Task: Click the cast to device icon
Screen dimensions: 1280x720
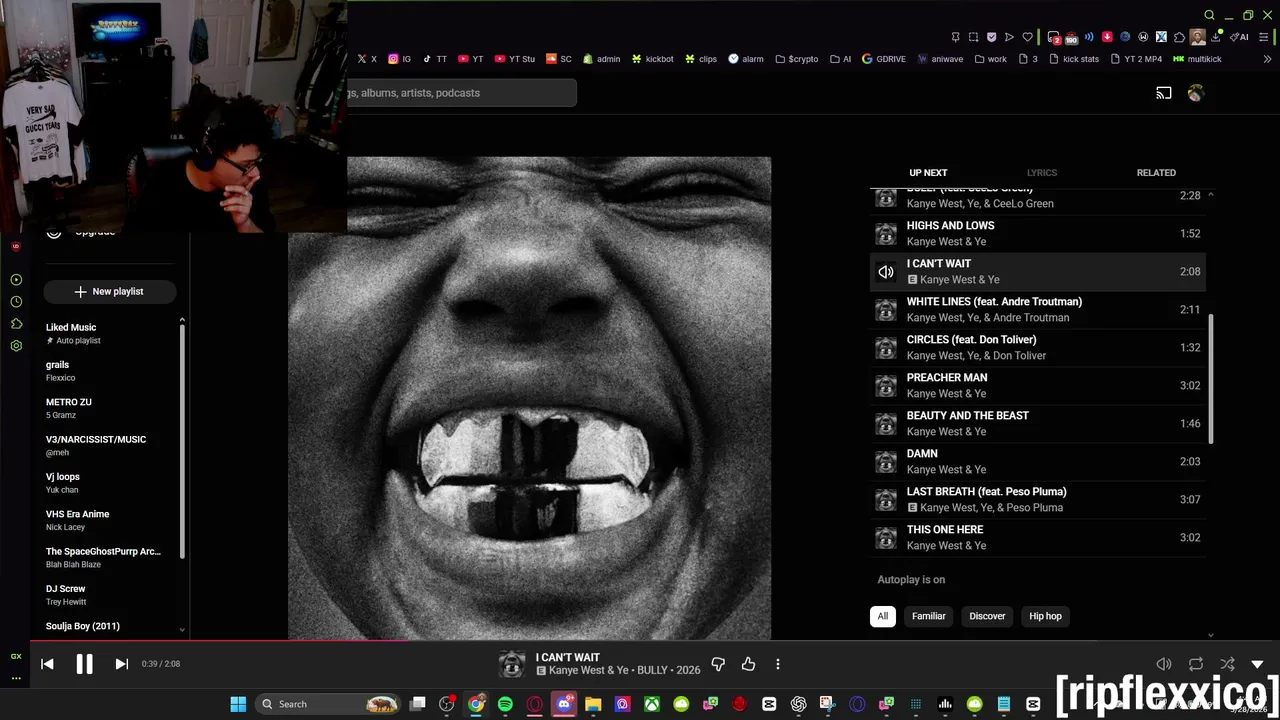Action: click(1164, 93)
